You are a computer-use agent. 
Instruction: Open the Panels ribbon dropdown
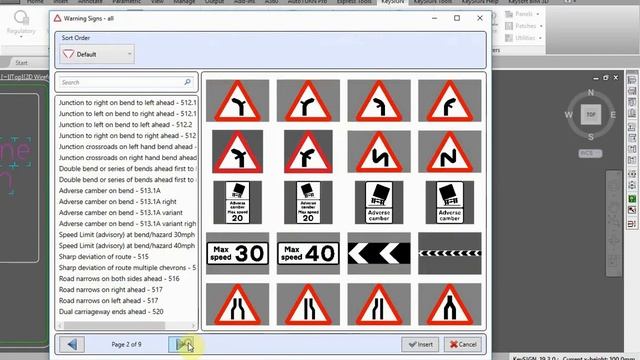pyautogui.click(x=522, y=14)
